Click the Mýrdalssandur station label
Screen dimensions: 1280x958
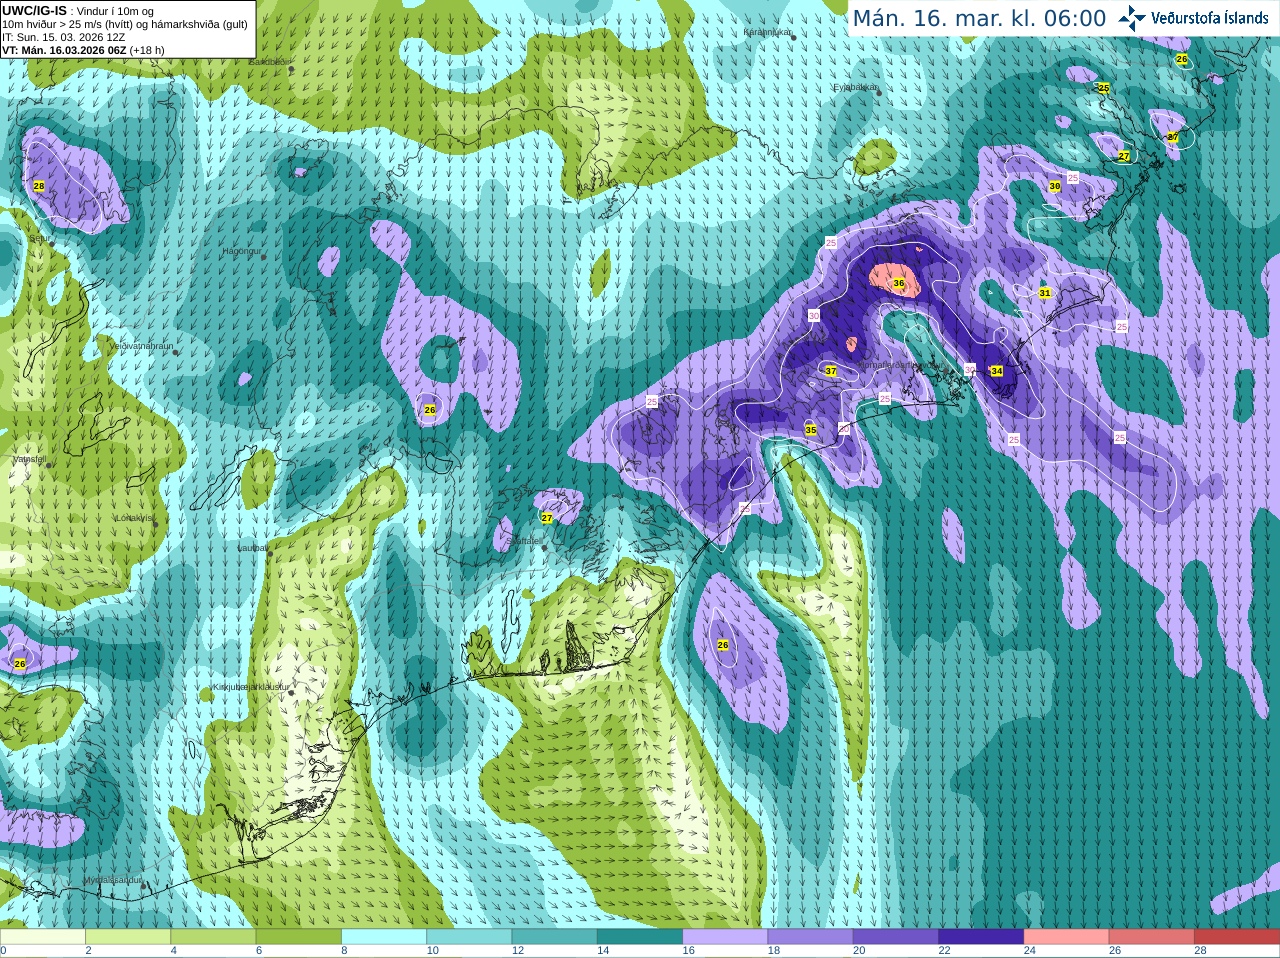pos(112,880)
